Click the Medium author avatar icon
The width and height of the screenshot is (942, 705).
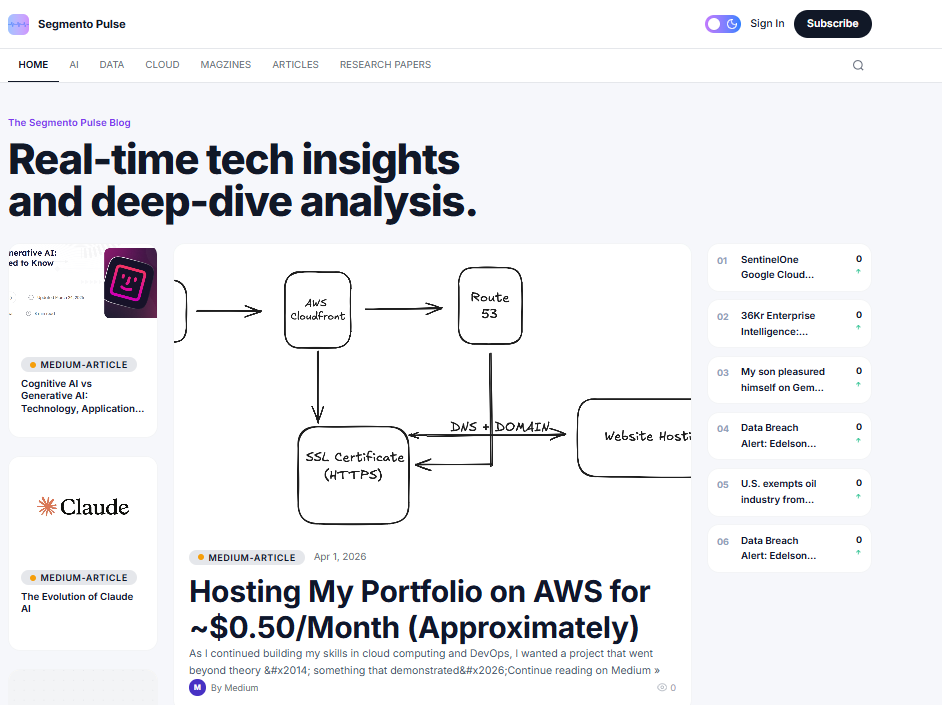197,687
